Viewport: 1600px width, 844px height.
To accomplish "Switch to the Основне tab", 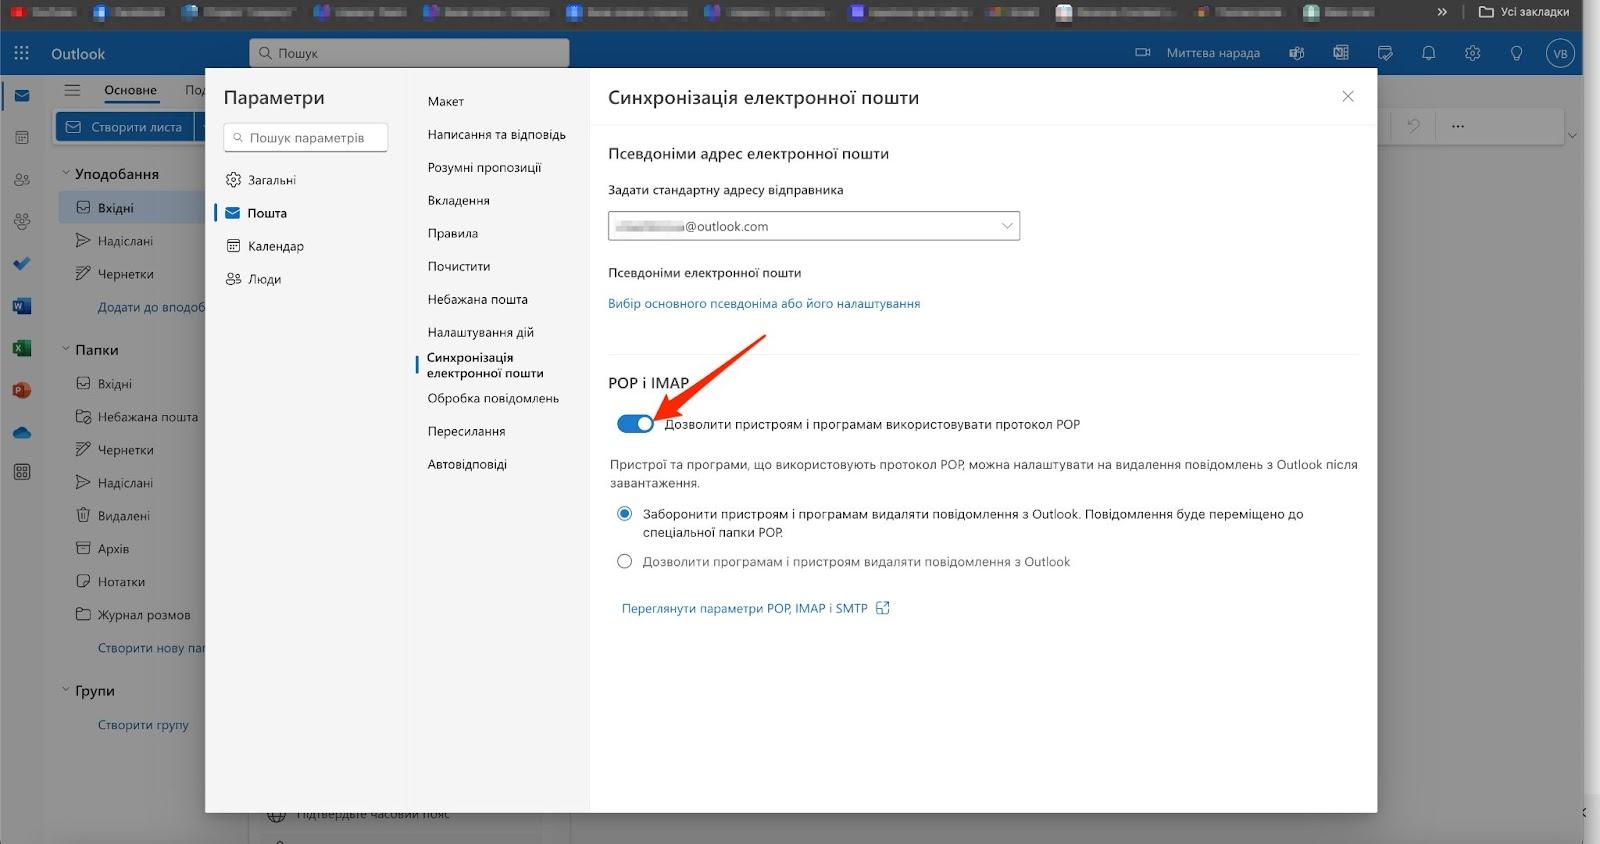I will click(130, 90).
